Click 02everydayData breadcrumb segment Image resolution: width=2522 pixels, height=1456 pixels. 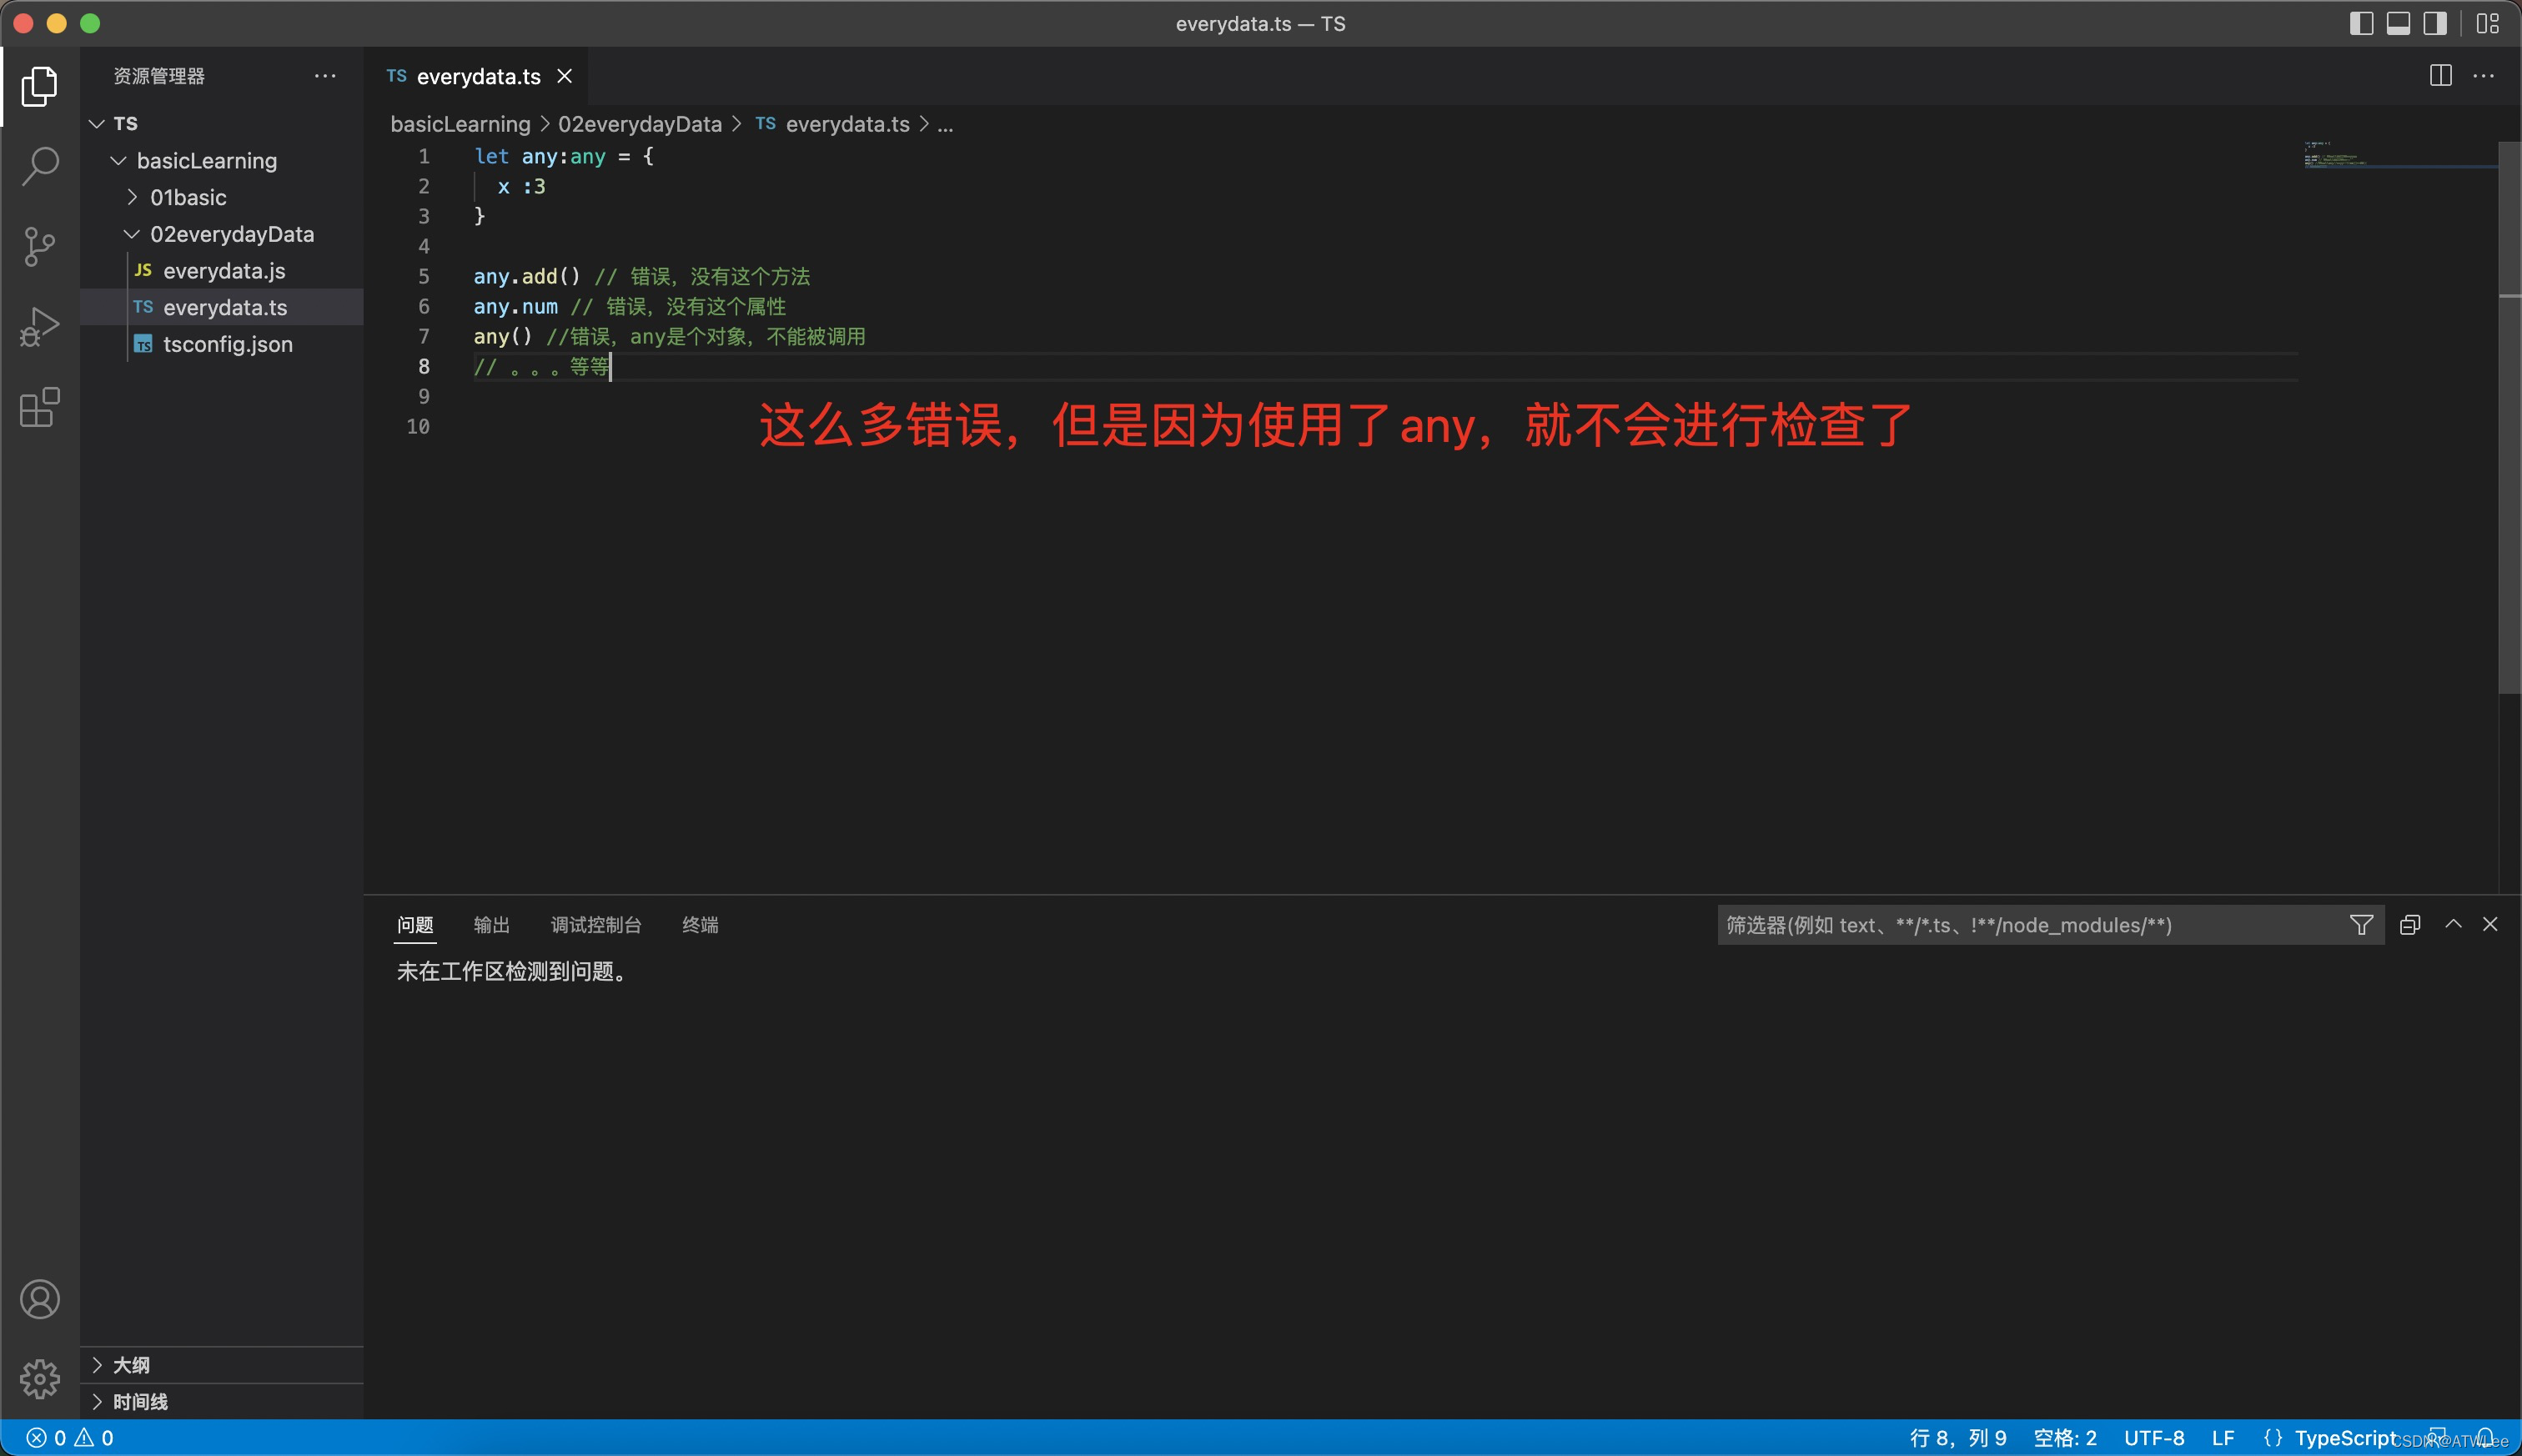point(640,124)
